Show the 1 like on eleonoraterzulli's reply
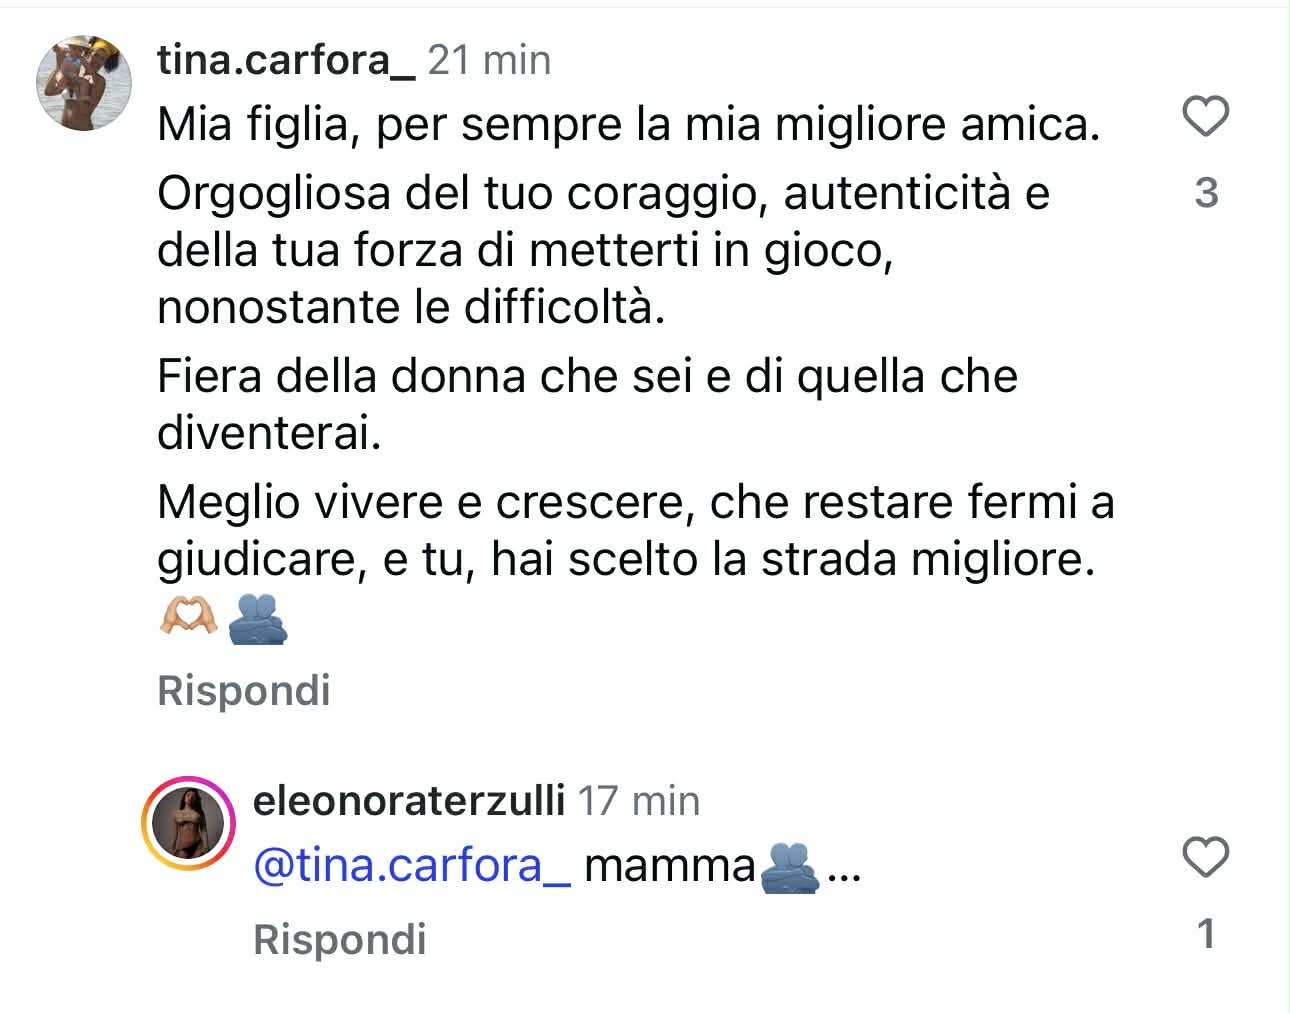The image size is (1290, 1013). [x=1206, y=934]
